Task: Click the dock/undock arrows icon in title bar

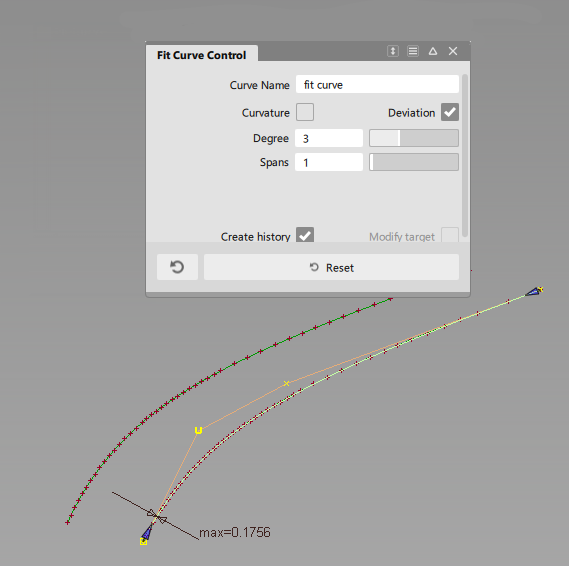Action: (x=393, y=51)
